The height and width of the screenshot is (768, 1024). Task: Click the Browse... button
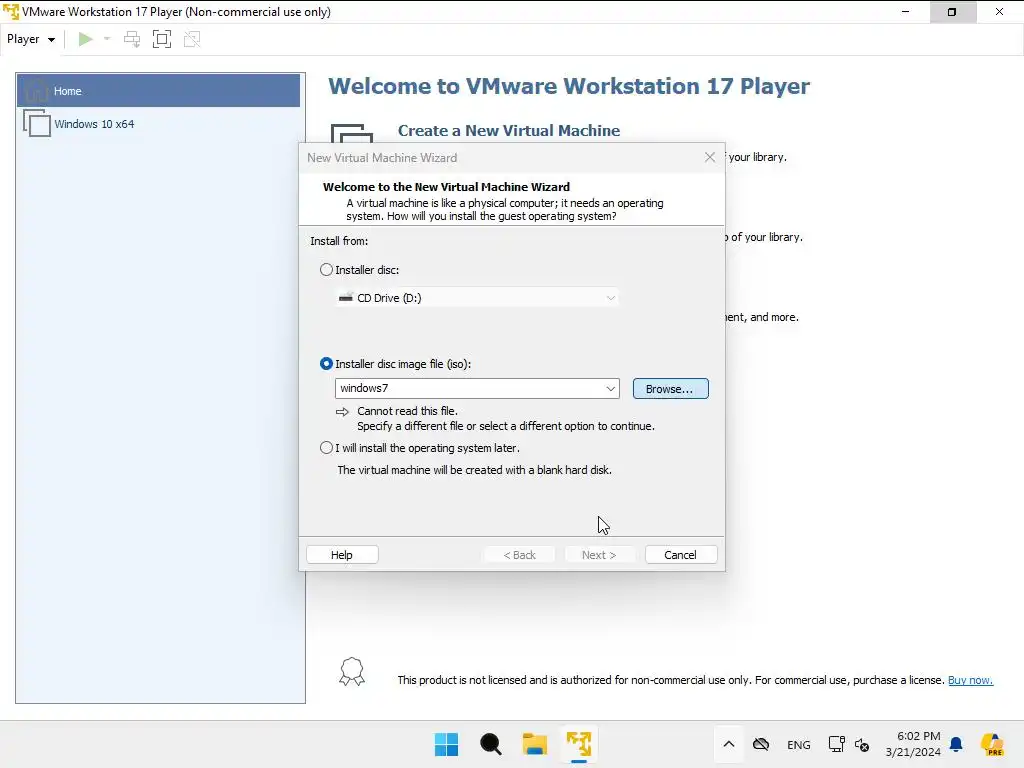[x=670, y=389]
